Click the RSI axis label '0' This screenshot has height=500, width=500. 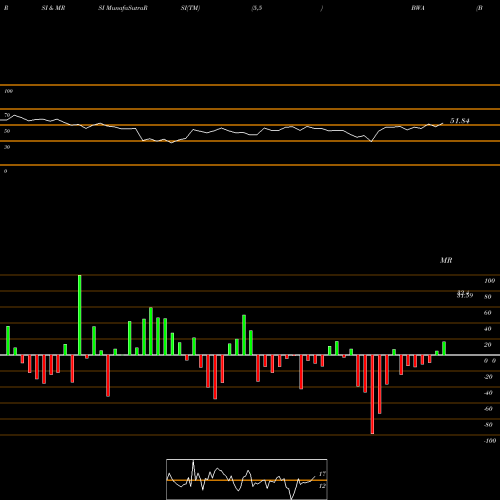(5, 171)
